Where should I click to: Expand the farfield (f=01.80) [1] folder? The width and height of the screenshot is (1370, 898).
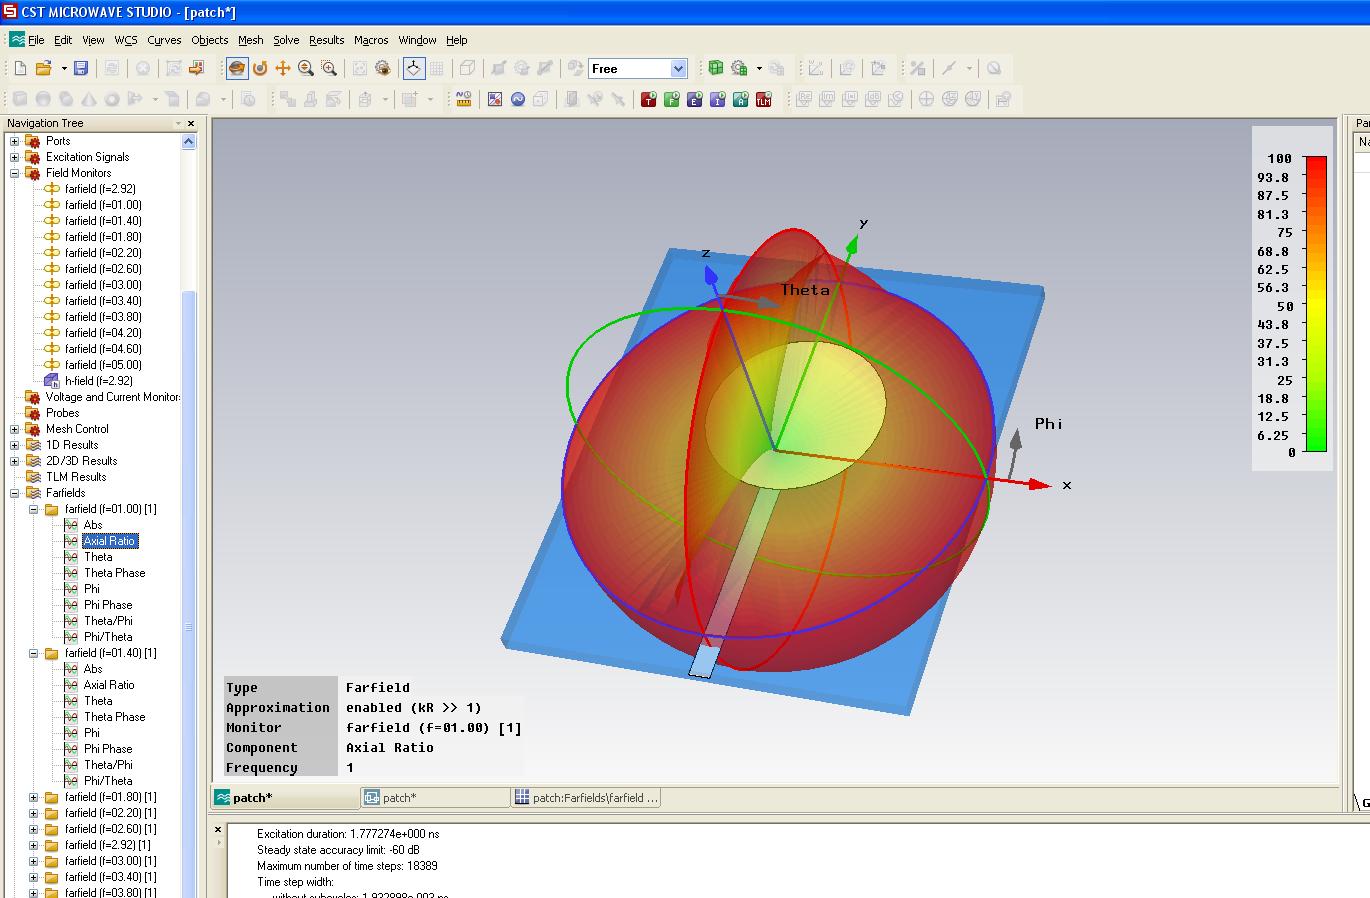tap(33, 797)
